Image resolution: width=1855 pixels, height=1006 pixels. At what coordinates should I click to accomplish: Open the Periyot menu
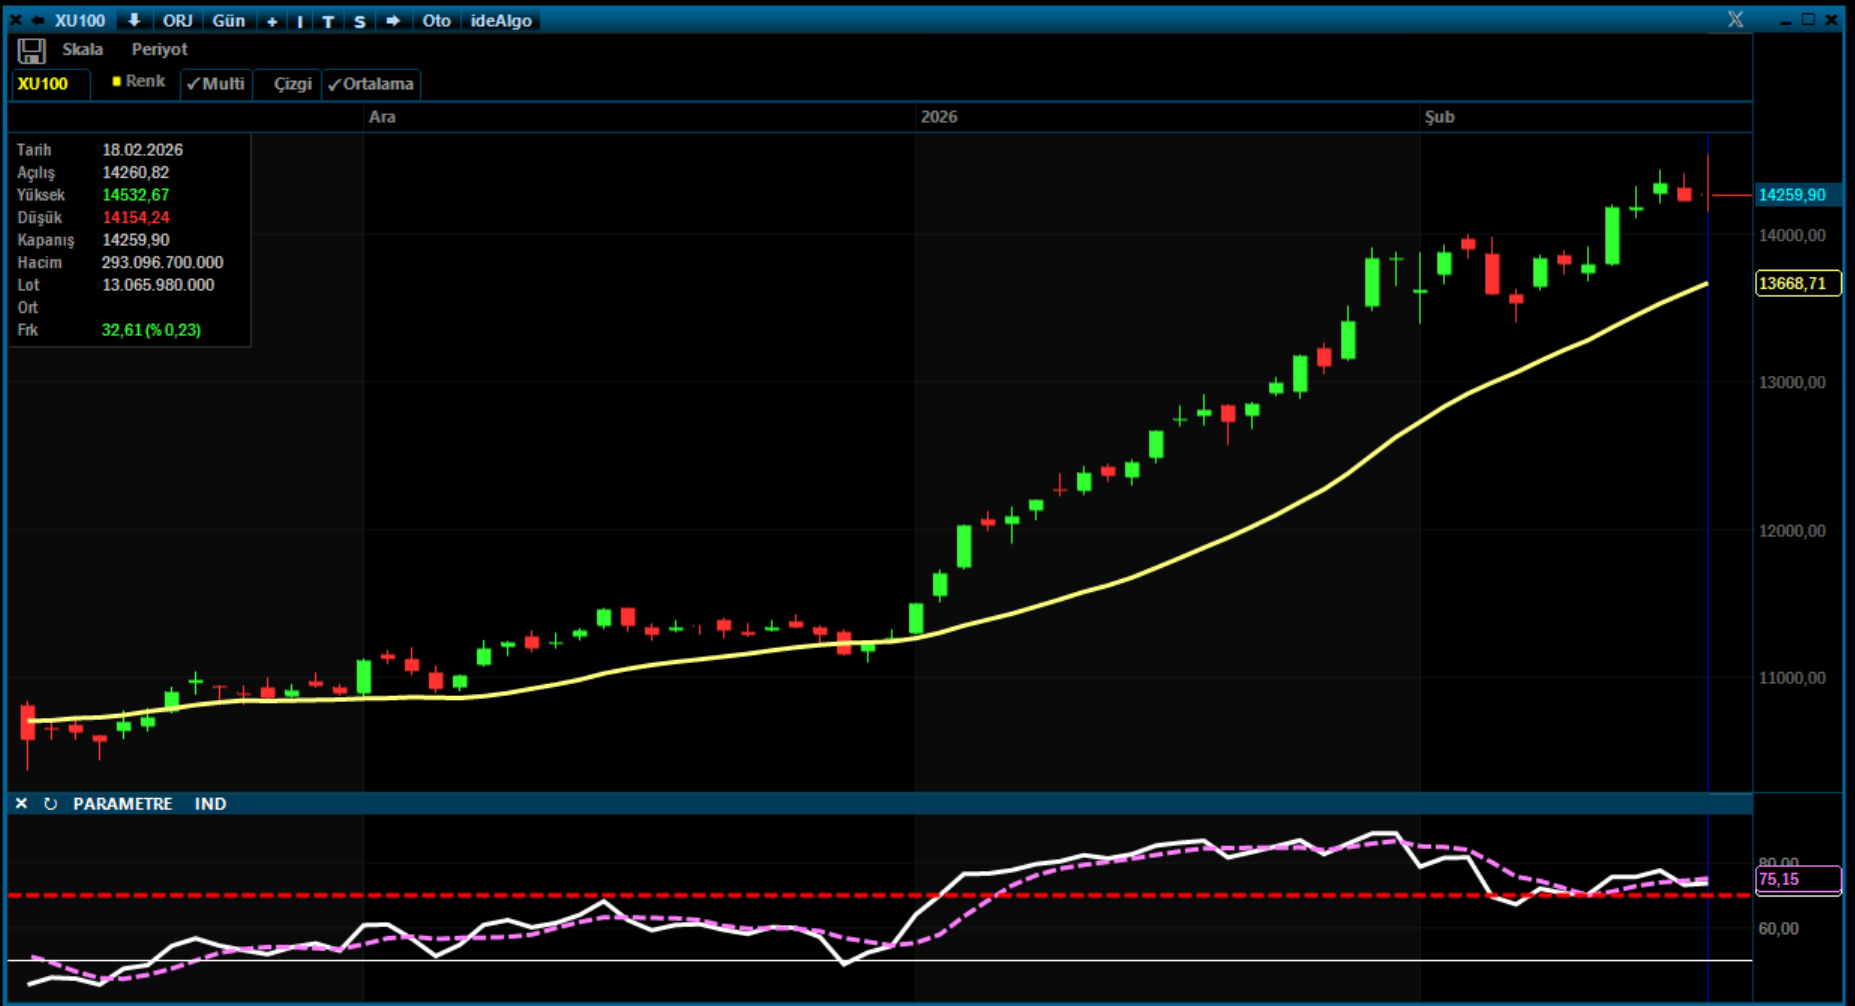(x=159, y=49)
